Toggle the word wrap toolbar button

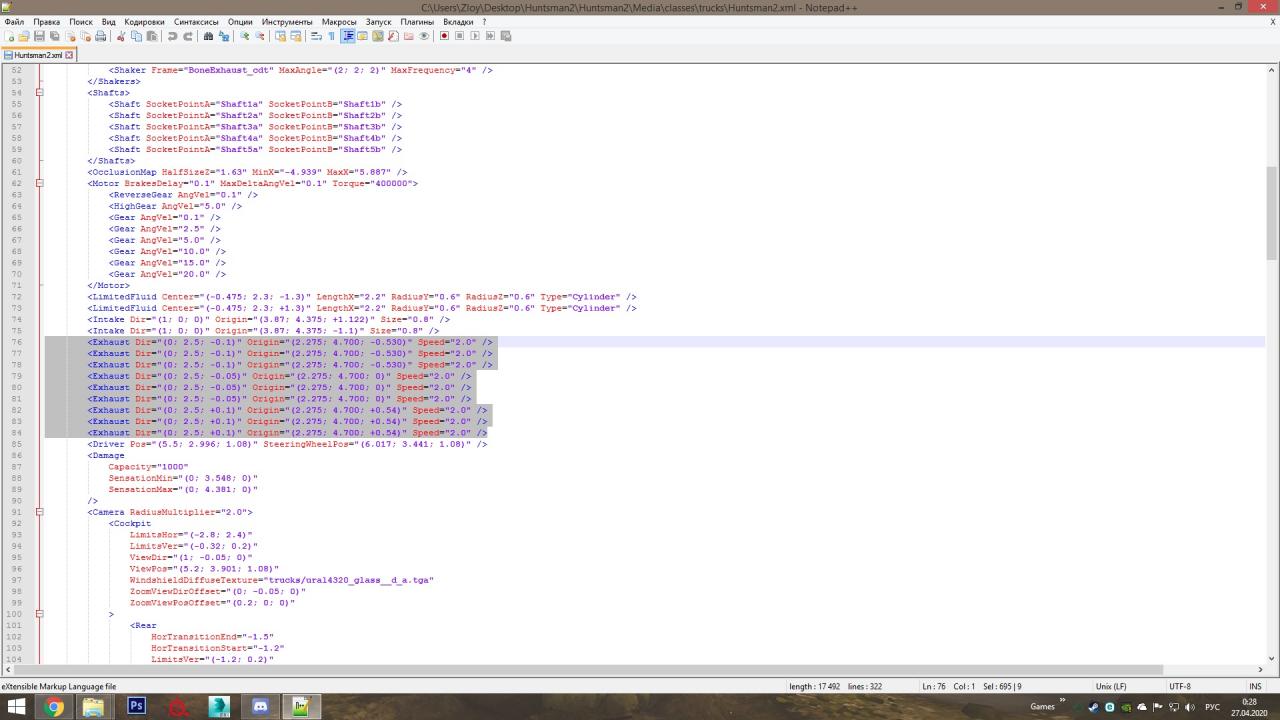(x=316, y=36)
